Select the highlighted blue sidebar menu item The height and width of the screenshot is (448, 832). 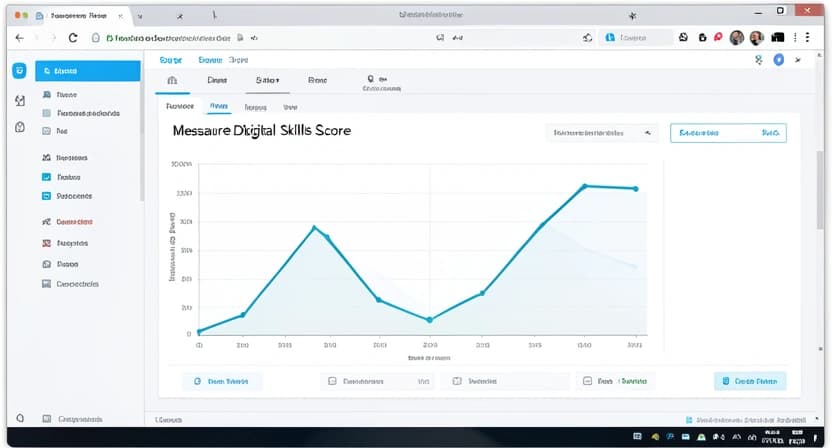tap(87, 71)
